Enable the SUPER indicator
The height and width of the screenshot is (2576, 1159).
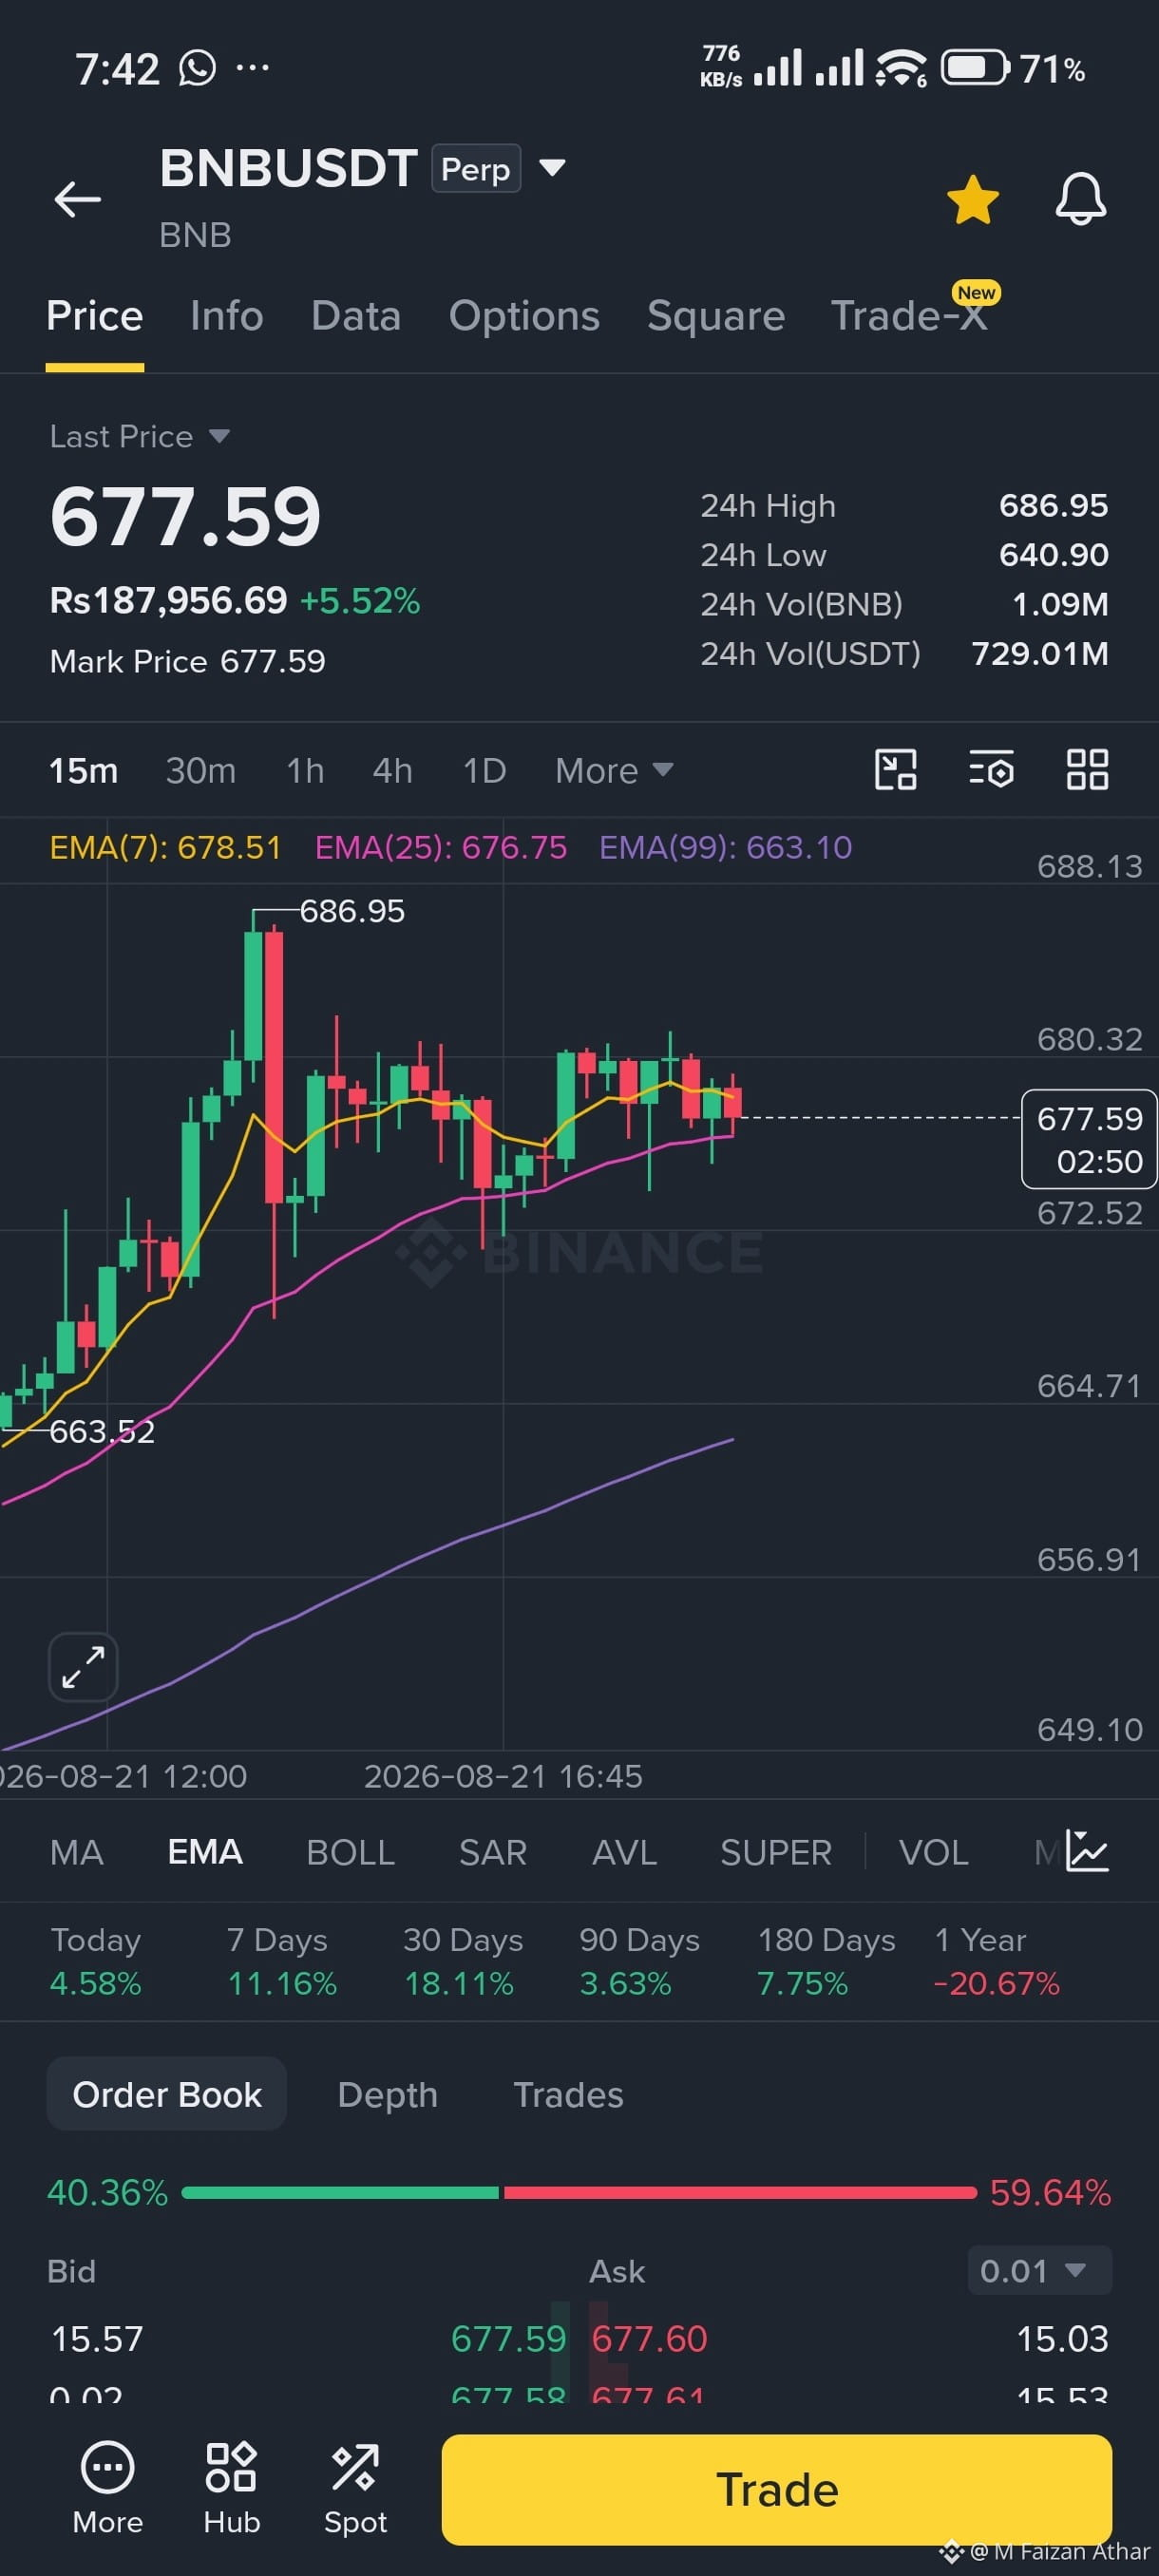[776, 1852]
